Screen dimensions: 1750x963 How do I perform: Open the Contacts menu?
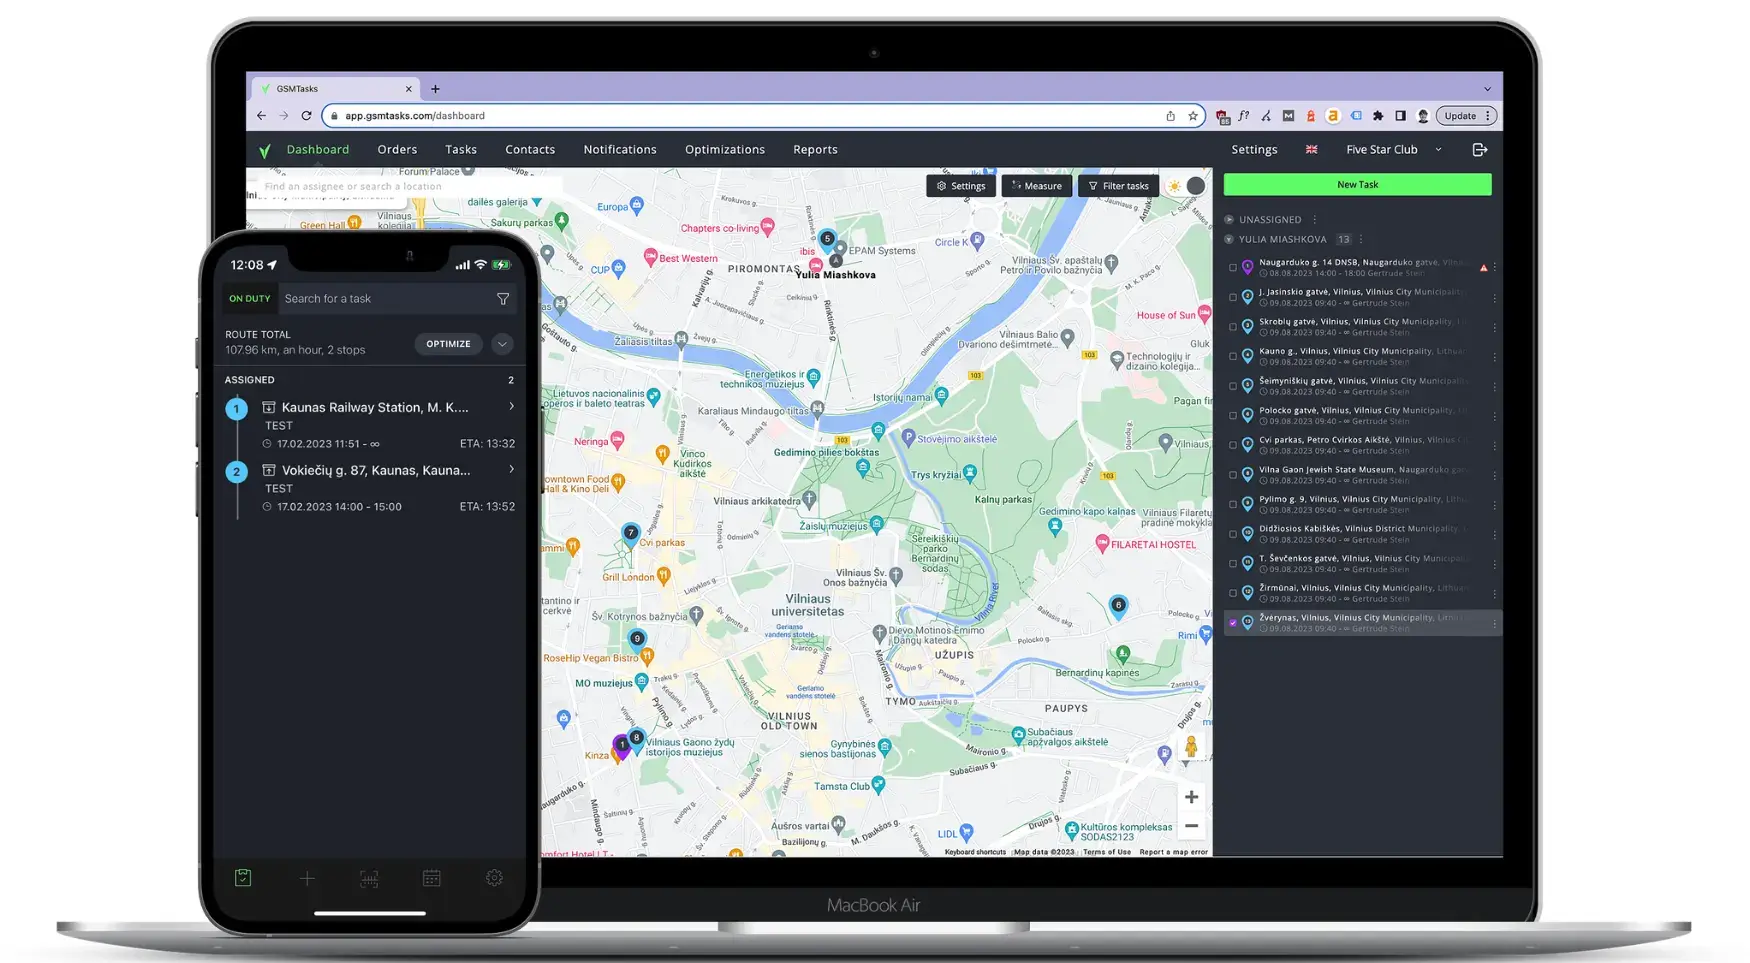click(530, 150)
